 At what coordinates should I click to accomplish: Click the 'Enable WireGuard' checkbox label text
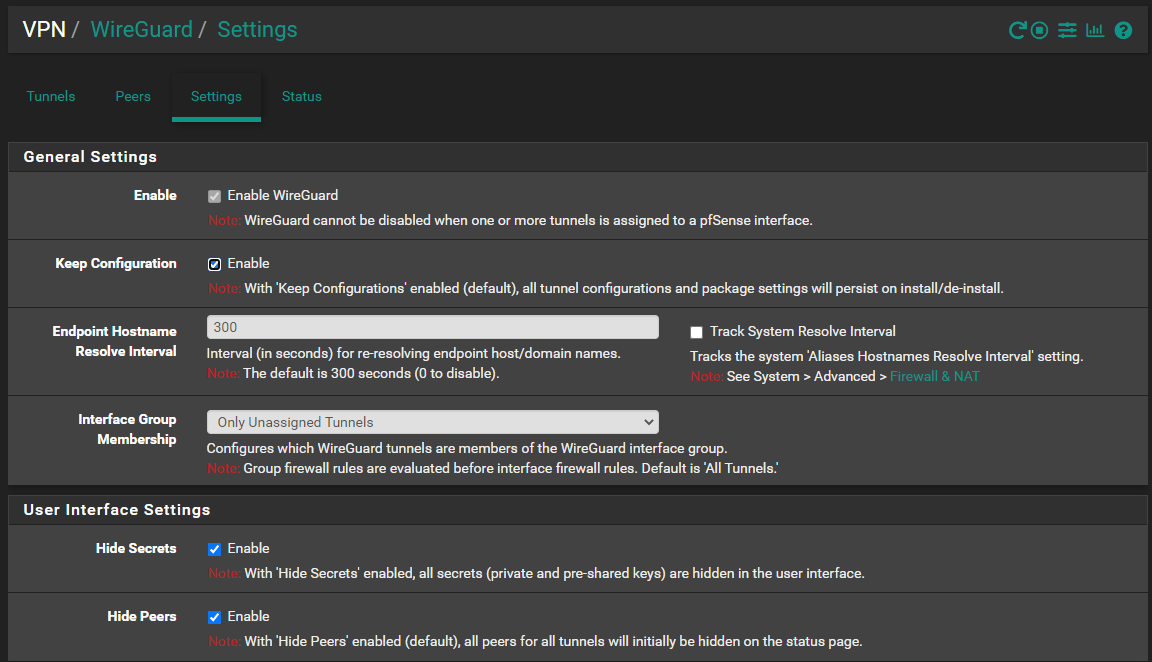pyautogui.click(x=283, y=195)
